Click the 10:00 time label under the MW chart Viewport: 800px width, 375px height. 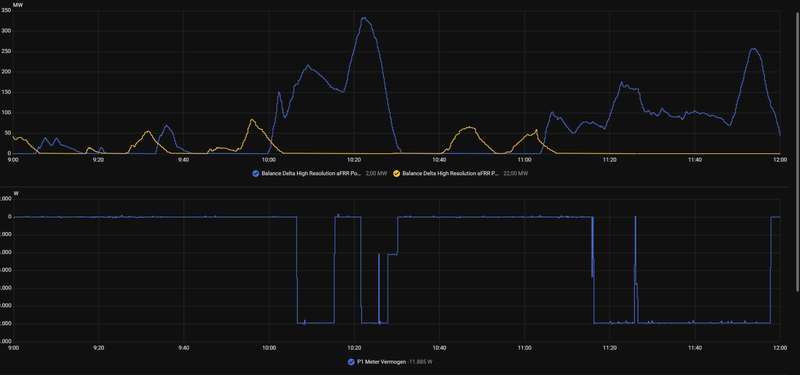click(x=269, y=160)
